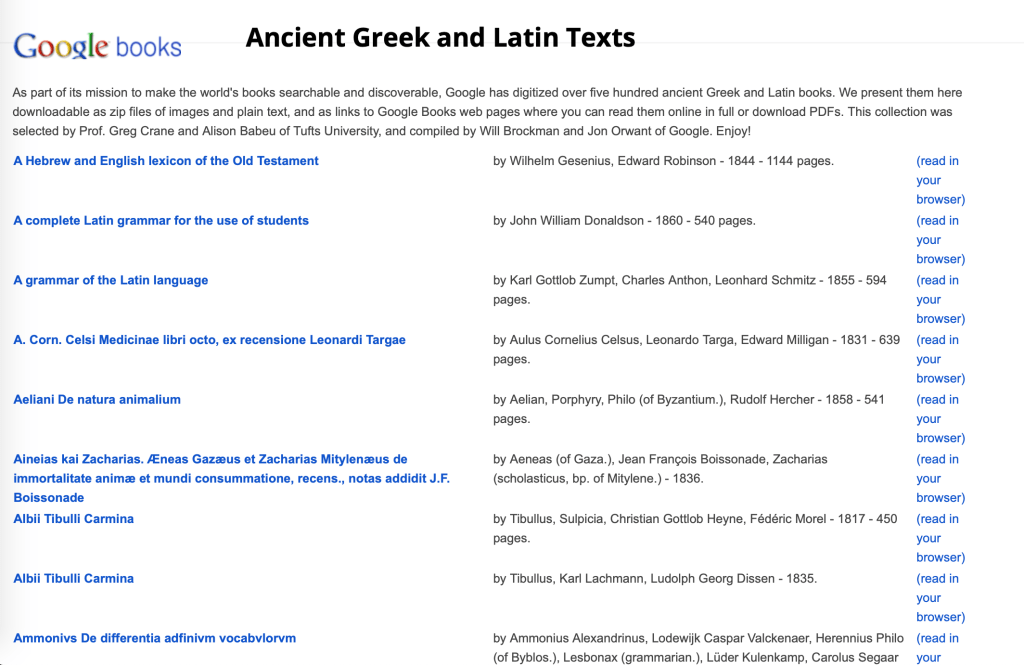
Task: Open Albii Tibulli Carmina by Lachmann 1835
Action: (x=73, y=579)
